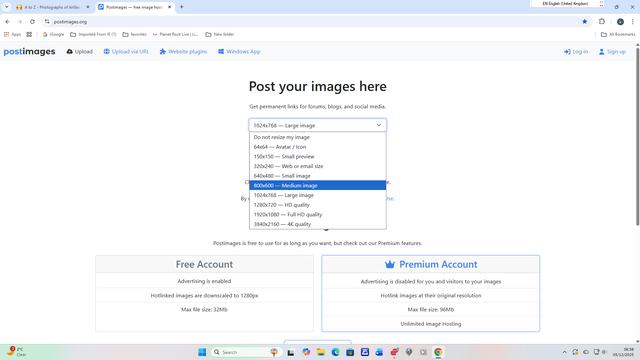The image size is (640, 360).
Task: Click Log in link
Action: coord(576,51)
